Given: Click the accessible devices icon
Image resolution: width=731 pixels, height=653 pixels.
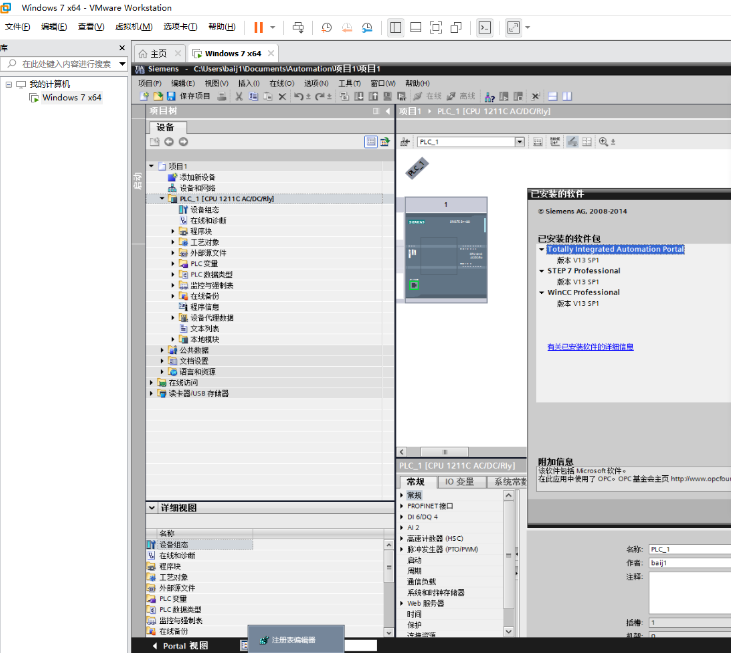Looking at the screenshot, I should [490, 96].
